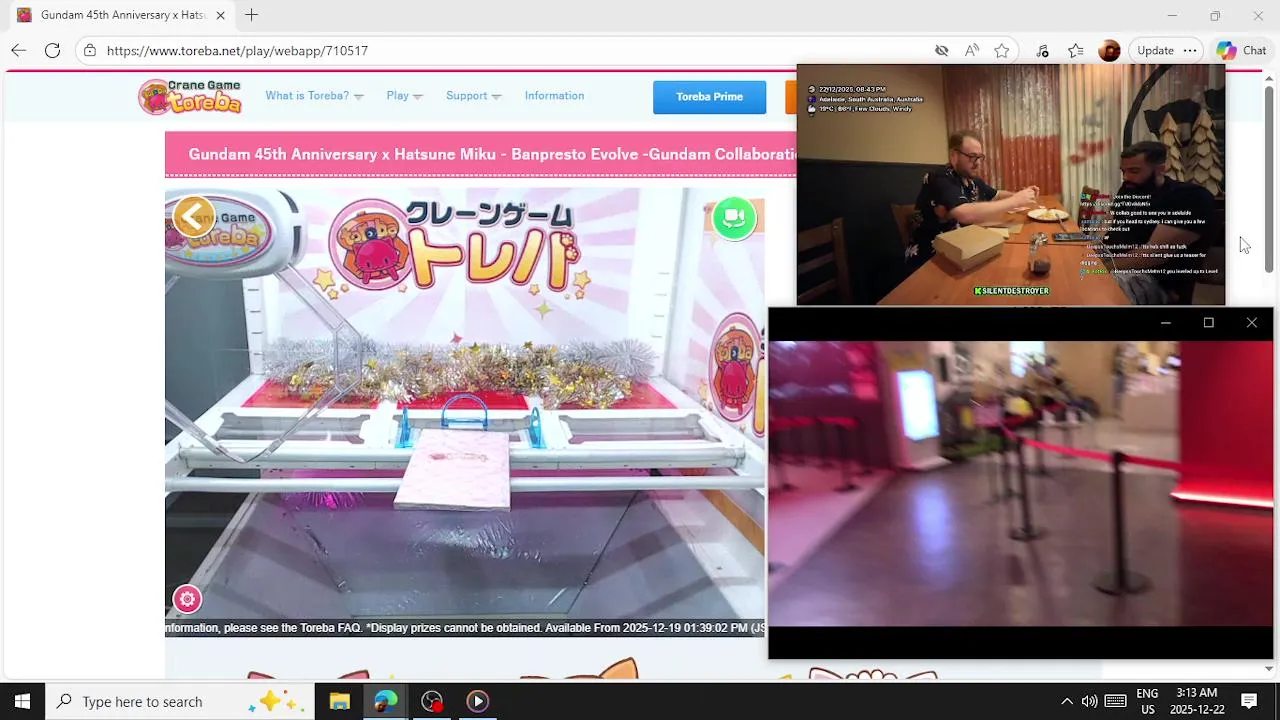Screen dimensions: 1280x720
Task: Click the blurry hallway video in player window
Action: (x=1021, y=484)
